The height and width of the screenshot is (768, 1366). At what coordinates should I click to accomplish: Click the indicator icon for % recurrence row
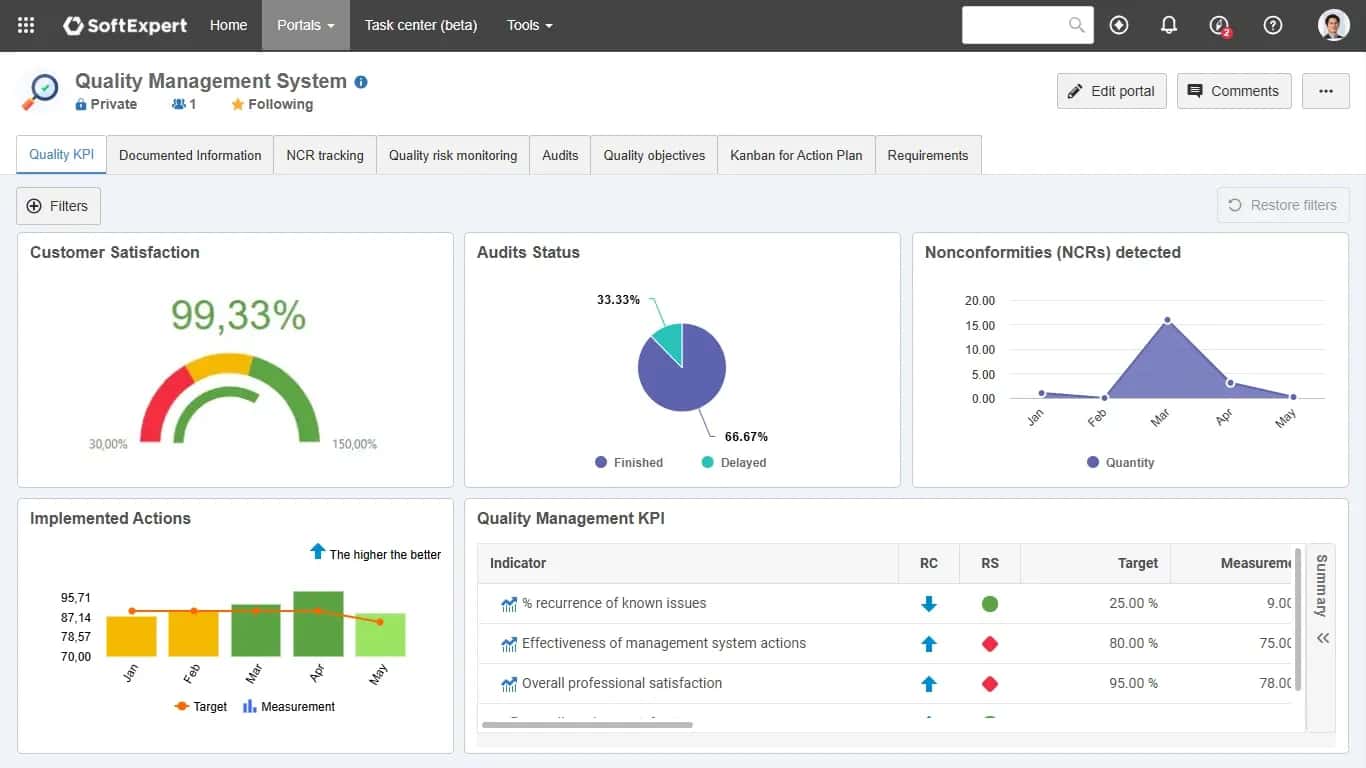tap(509, 604)
